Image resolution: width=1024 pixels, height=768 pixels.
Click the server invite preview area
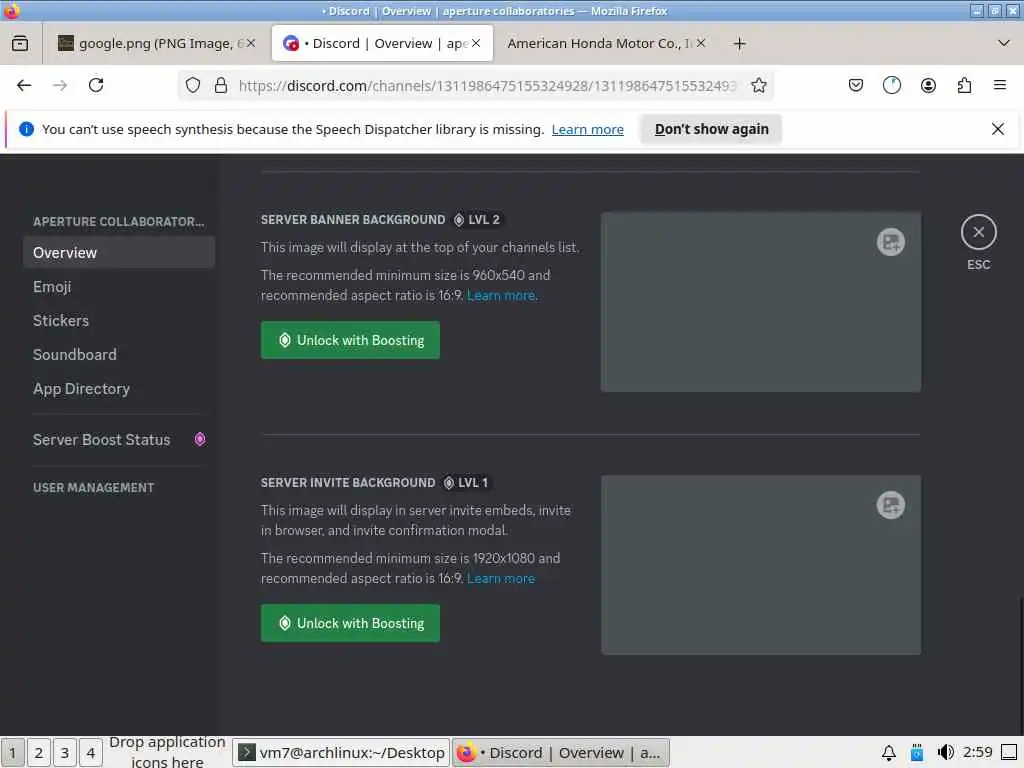tap(761, 565)
